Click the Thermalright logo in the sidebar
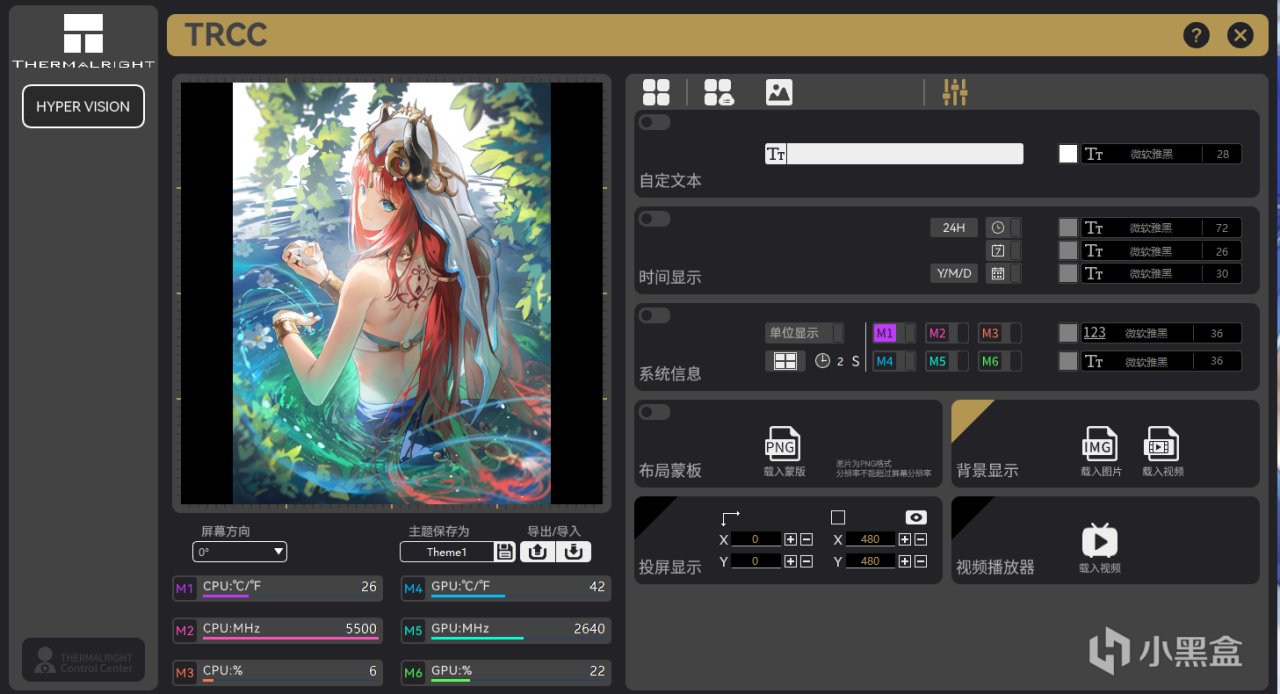 83,41
